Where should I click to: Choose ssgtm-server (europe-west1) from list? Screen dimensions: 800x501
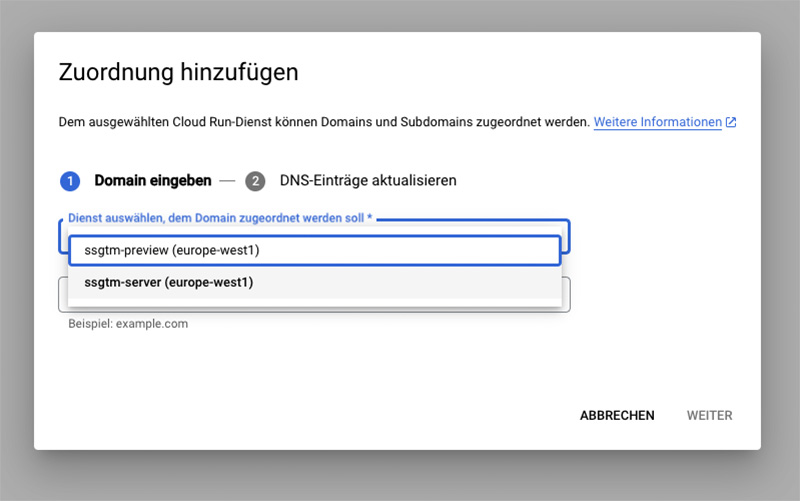point(315,282)
